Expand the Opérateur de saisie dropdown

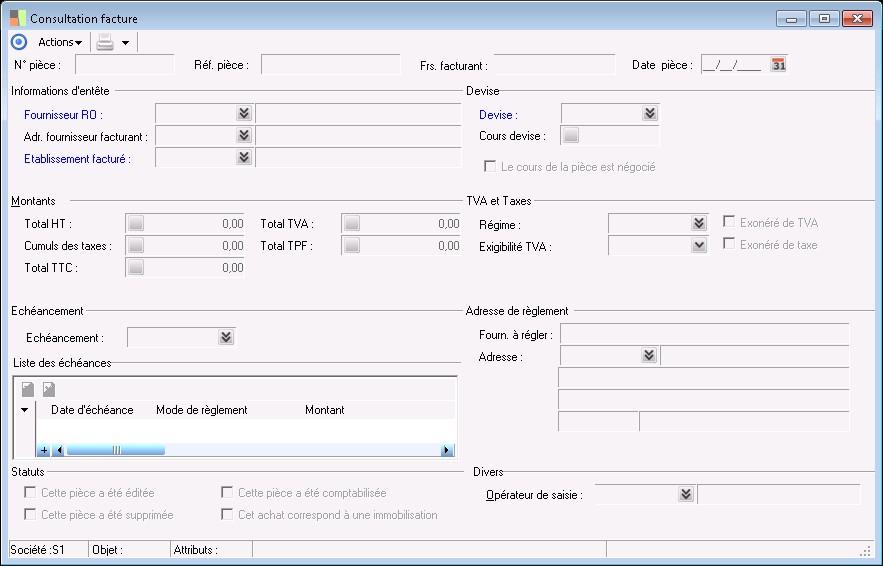click(x=685, y=494)
